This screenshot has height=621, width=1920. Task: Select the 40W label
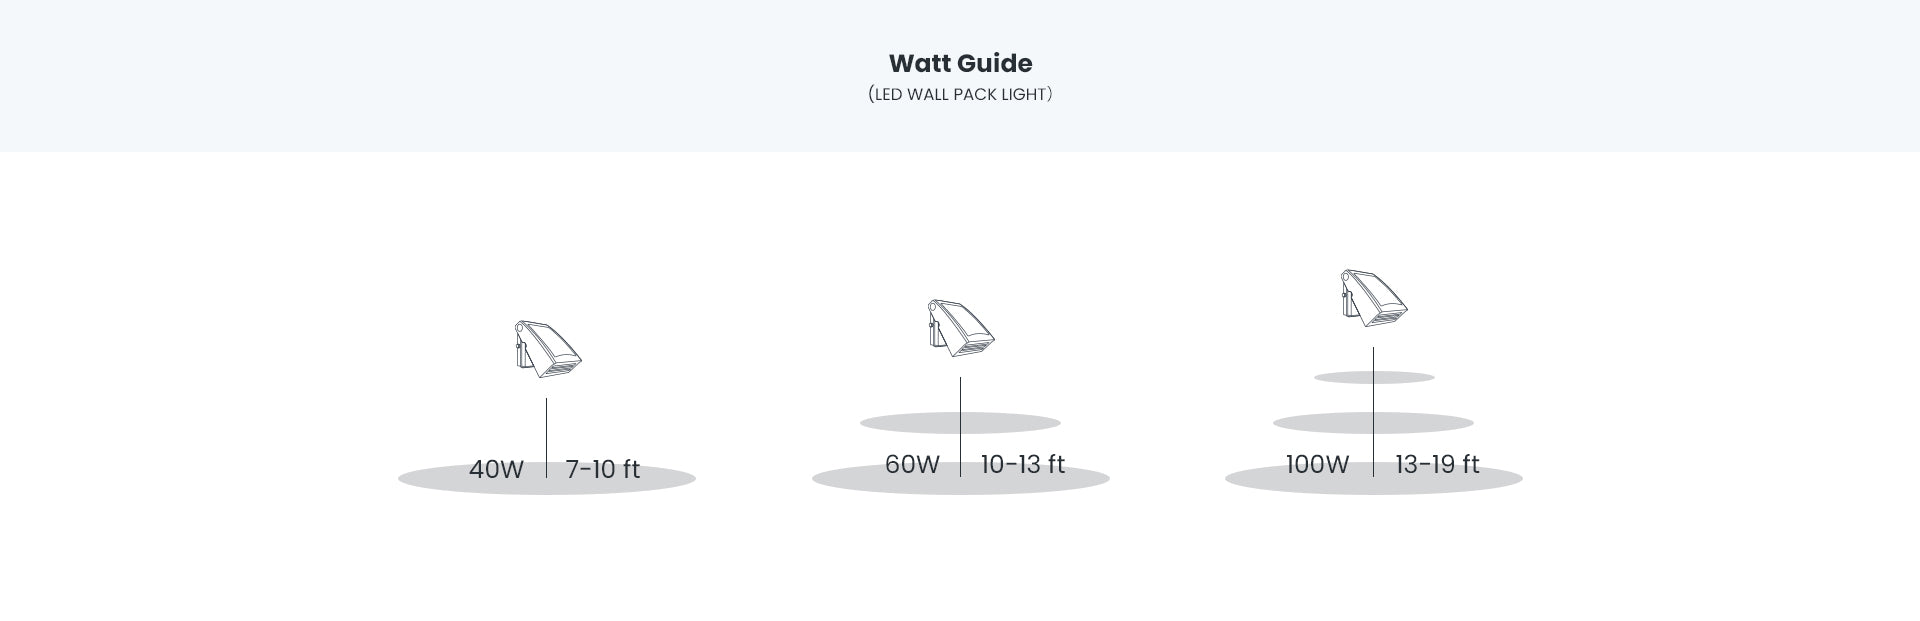tap(496, 469)
